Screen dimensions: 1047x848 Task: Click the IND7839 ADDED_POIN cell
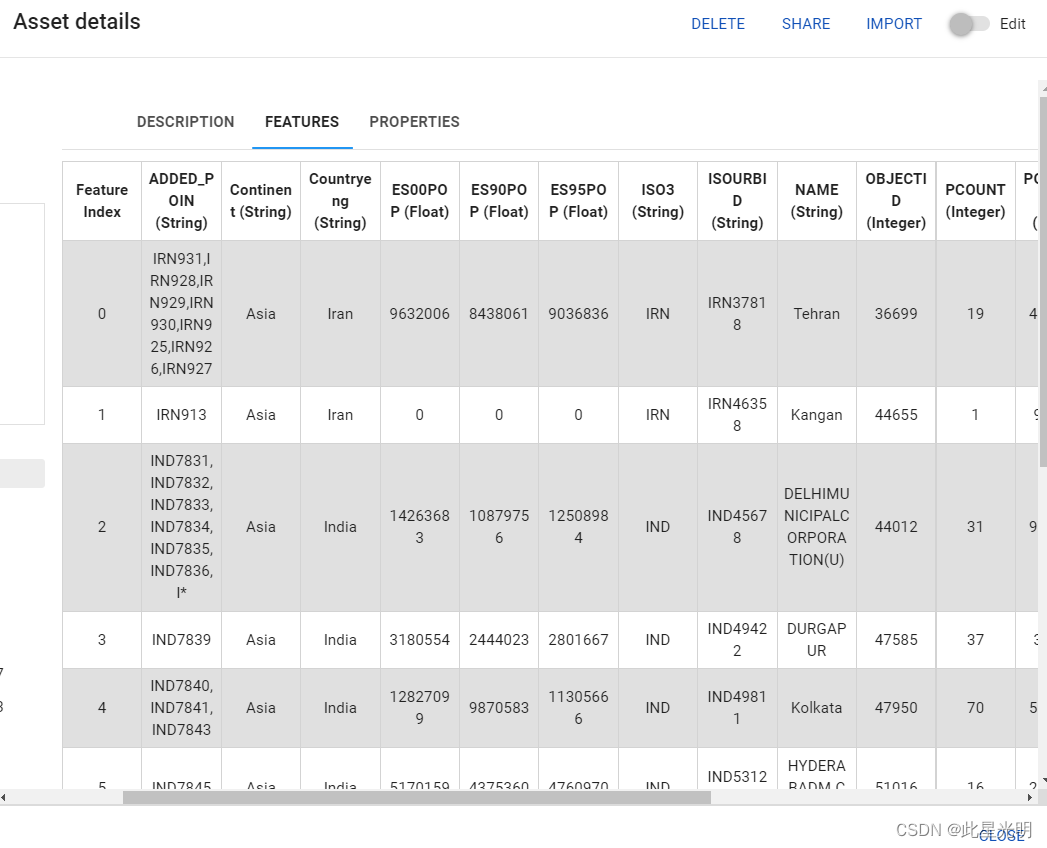[181, 640]
